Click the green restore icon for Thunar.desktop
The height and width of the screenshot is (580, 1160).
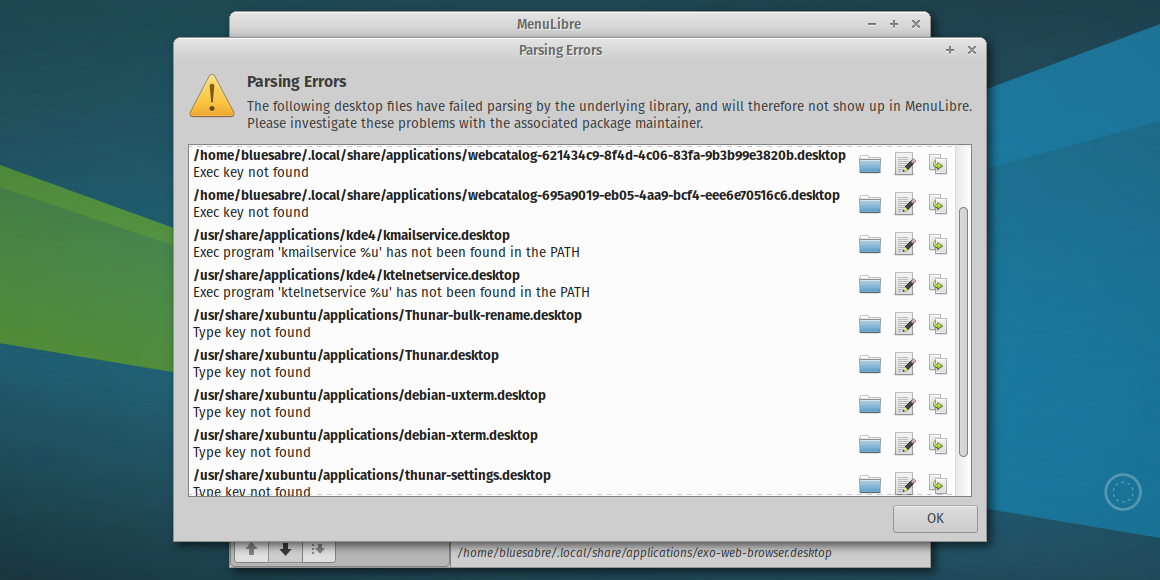(x=938, y=364)
